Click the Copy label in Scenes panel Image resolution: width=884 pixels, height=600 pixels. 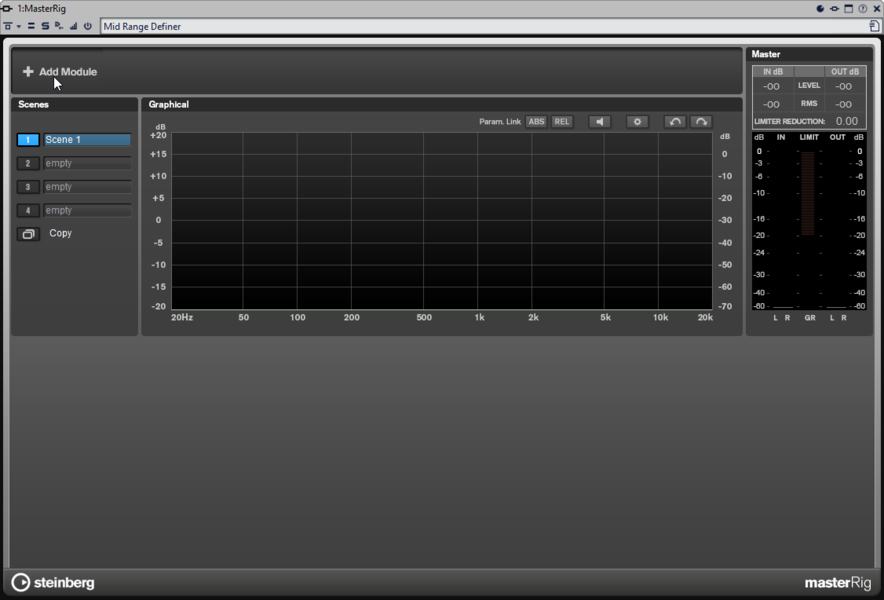tap(60, 233)
